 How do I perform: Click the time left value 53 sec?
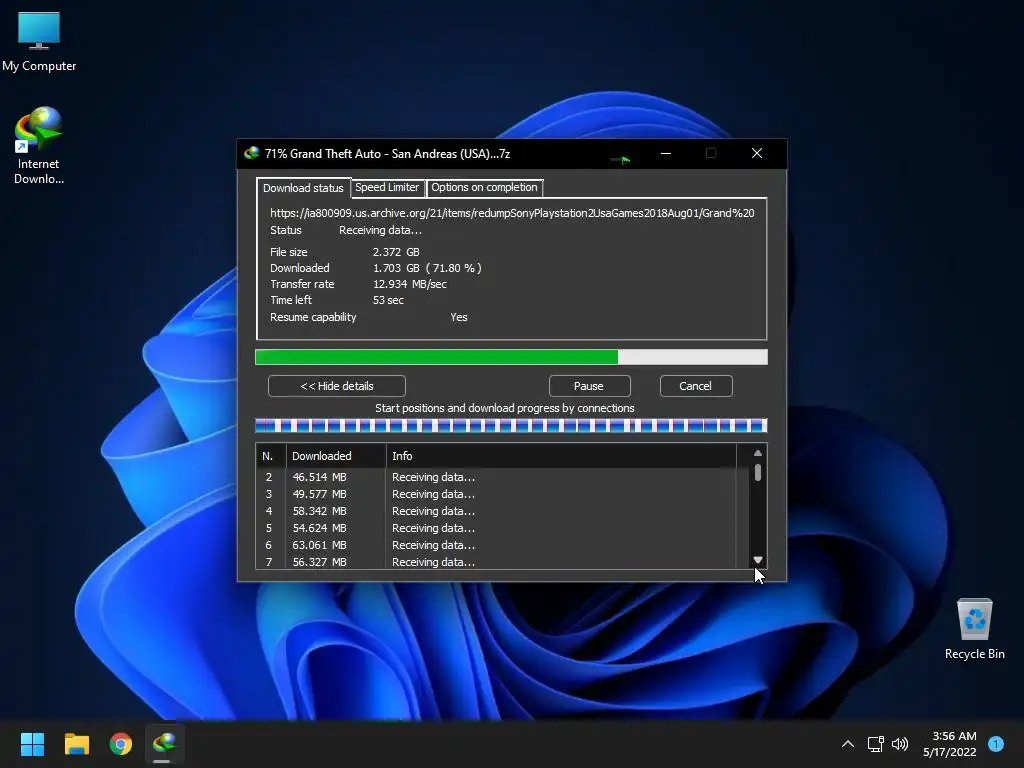(x=388, y=300)
